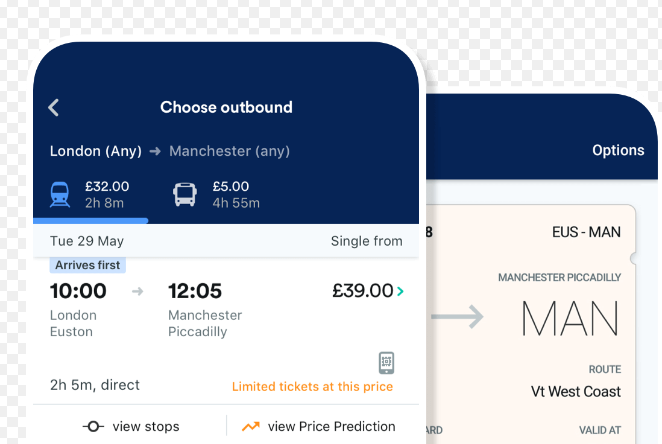Expand the £39.00 fare chevron
The width and height of the screenshot is (662, 444).
pyautogui.click(x=400, y=291)
